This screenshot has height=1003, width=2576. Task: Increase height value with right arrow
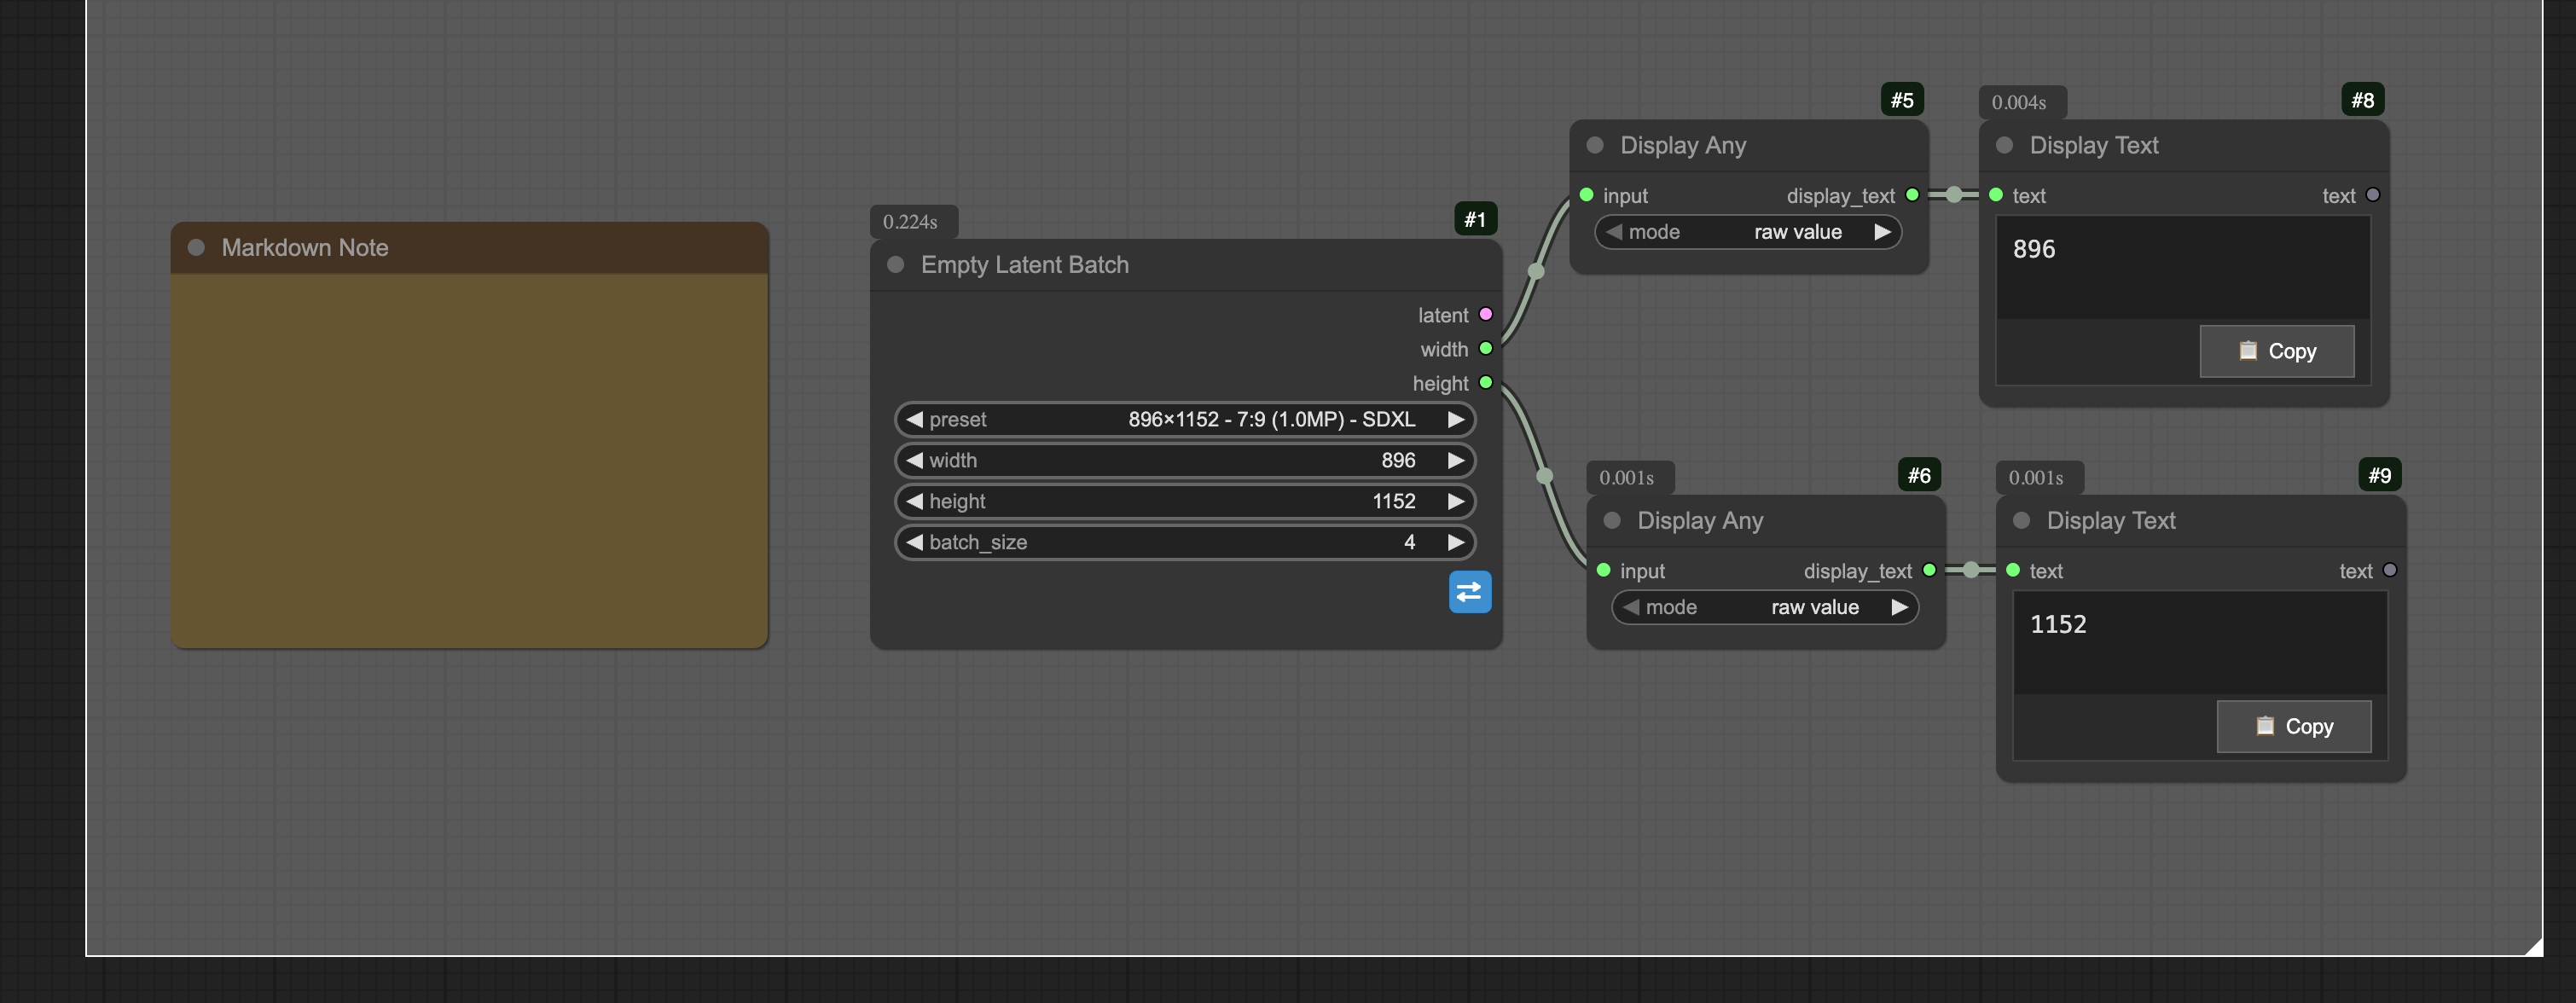click(x=1456, y=502)
